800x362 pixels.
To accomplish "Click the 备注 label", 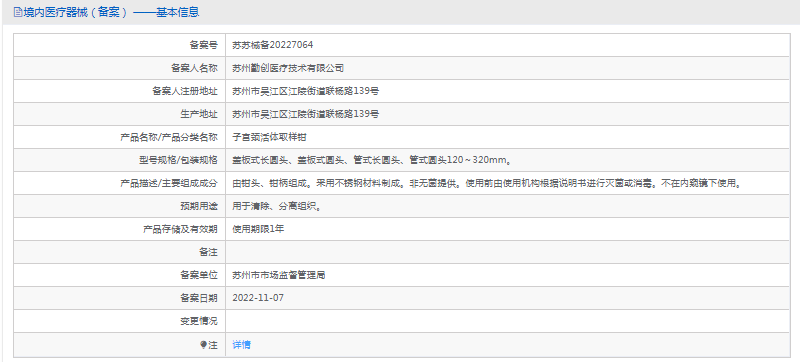I will (x=208, y=252).
